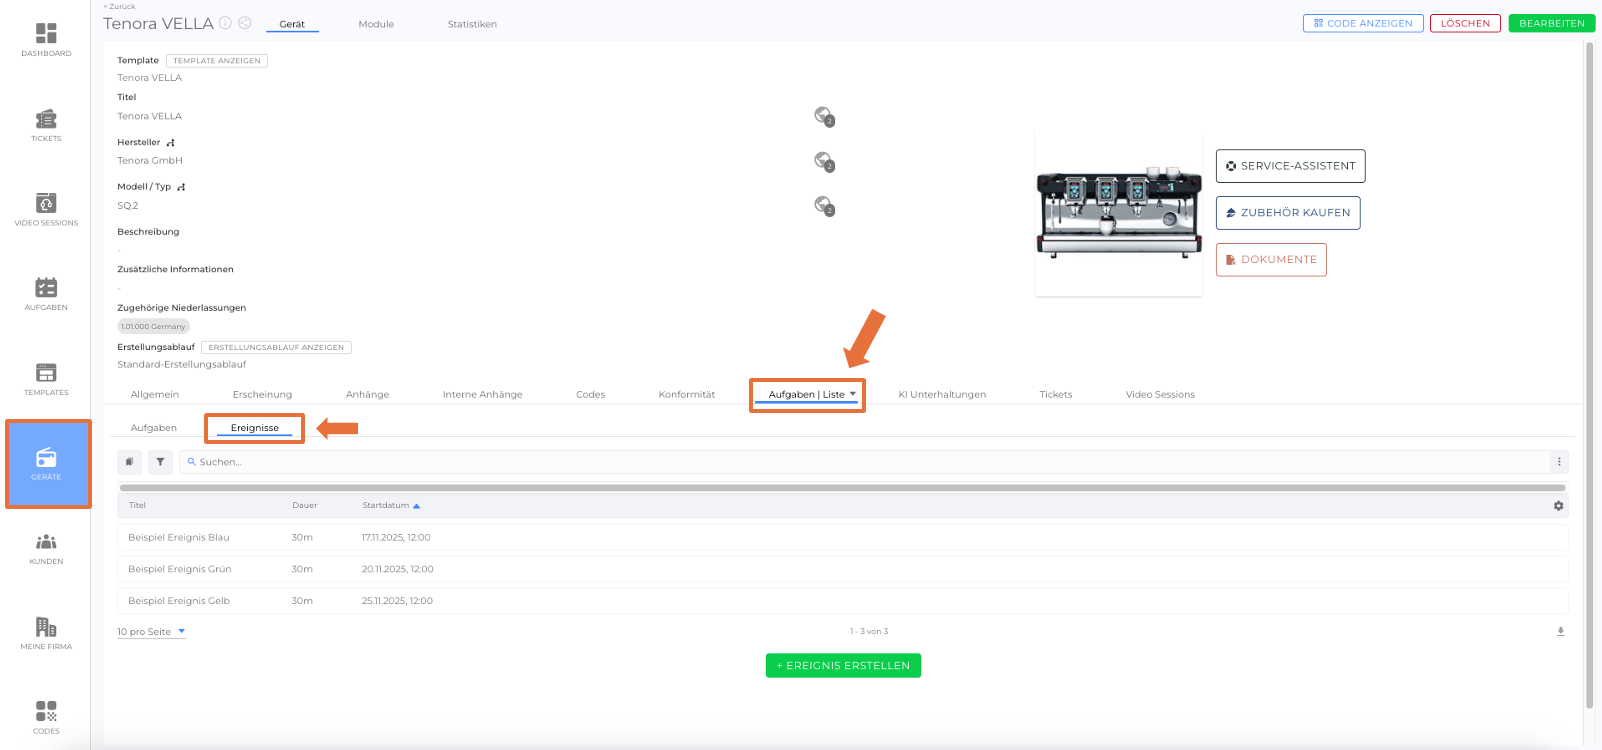The height and width of the screenshot is (750, 1602).
Task: Open the 10 pro Seite dropdown
Action: click(x=151, y=632)
